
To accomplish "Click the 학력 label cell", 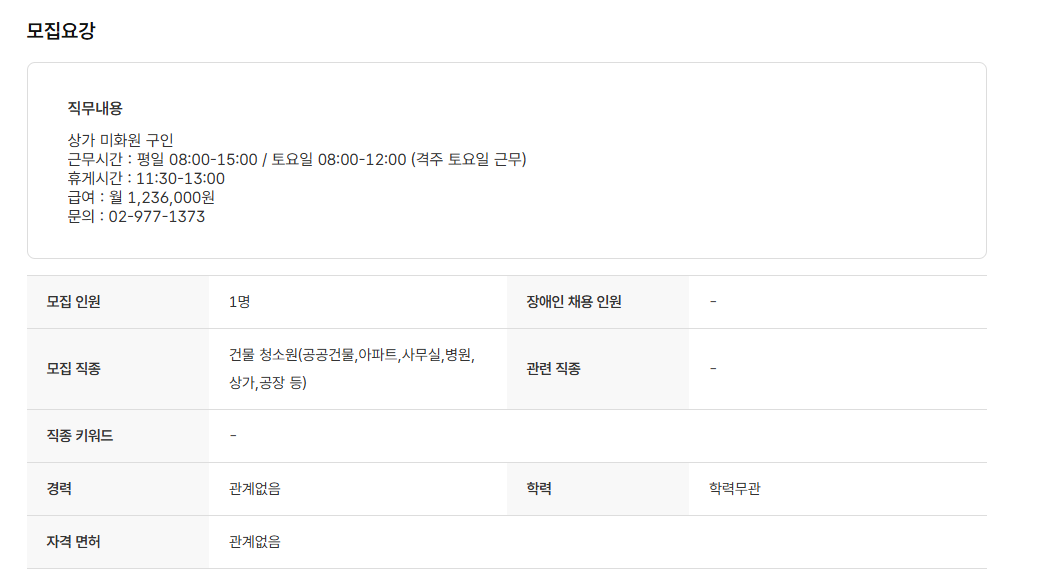I will [540, 489].
